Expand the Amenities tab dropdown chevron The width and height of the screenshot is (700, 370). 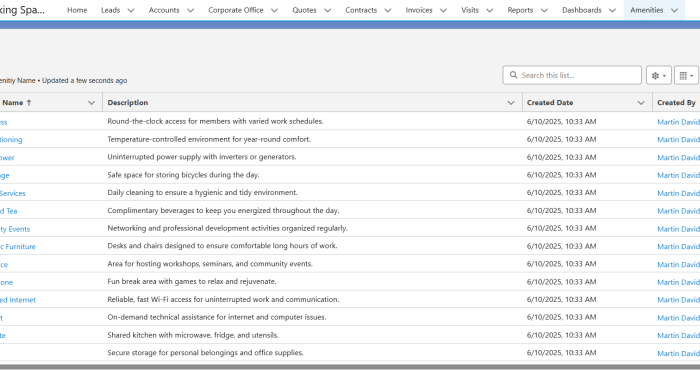click(674, 10)
